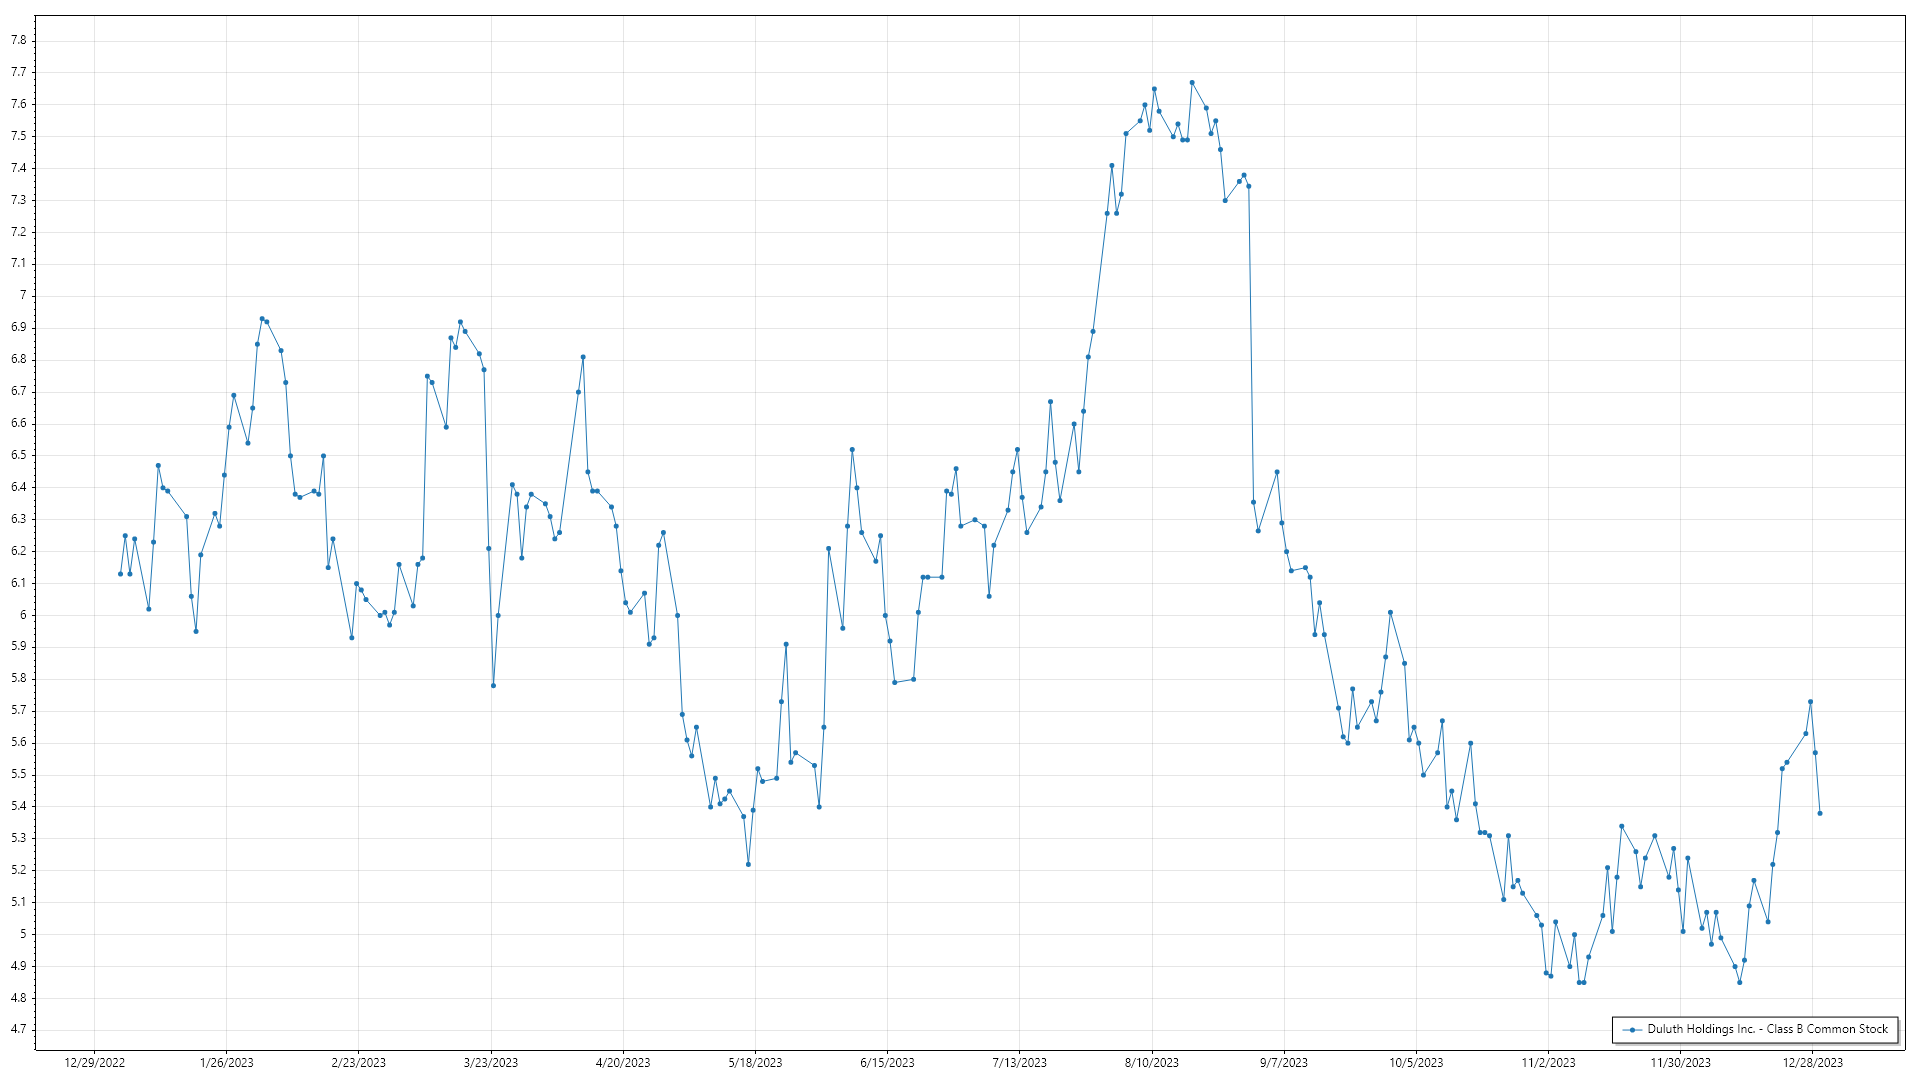Click the late December peak data point
Screen dimensions: 1920x1080
tap(1810, 702)
